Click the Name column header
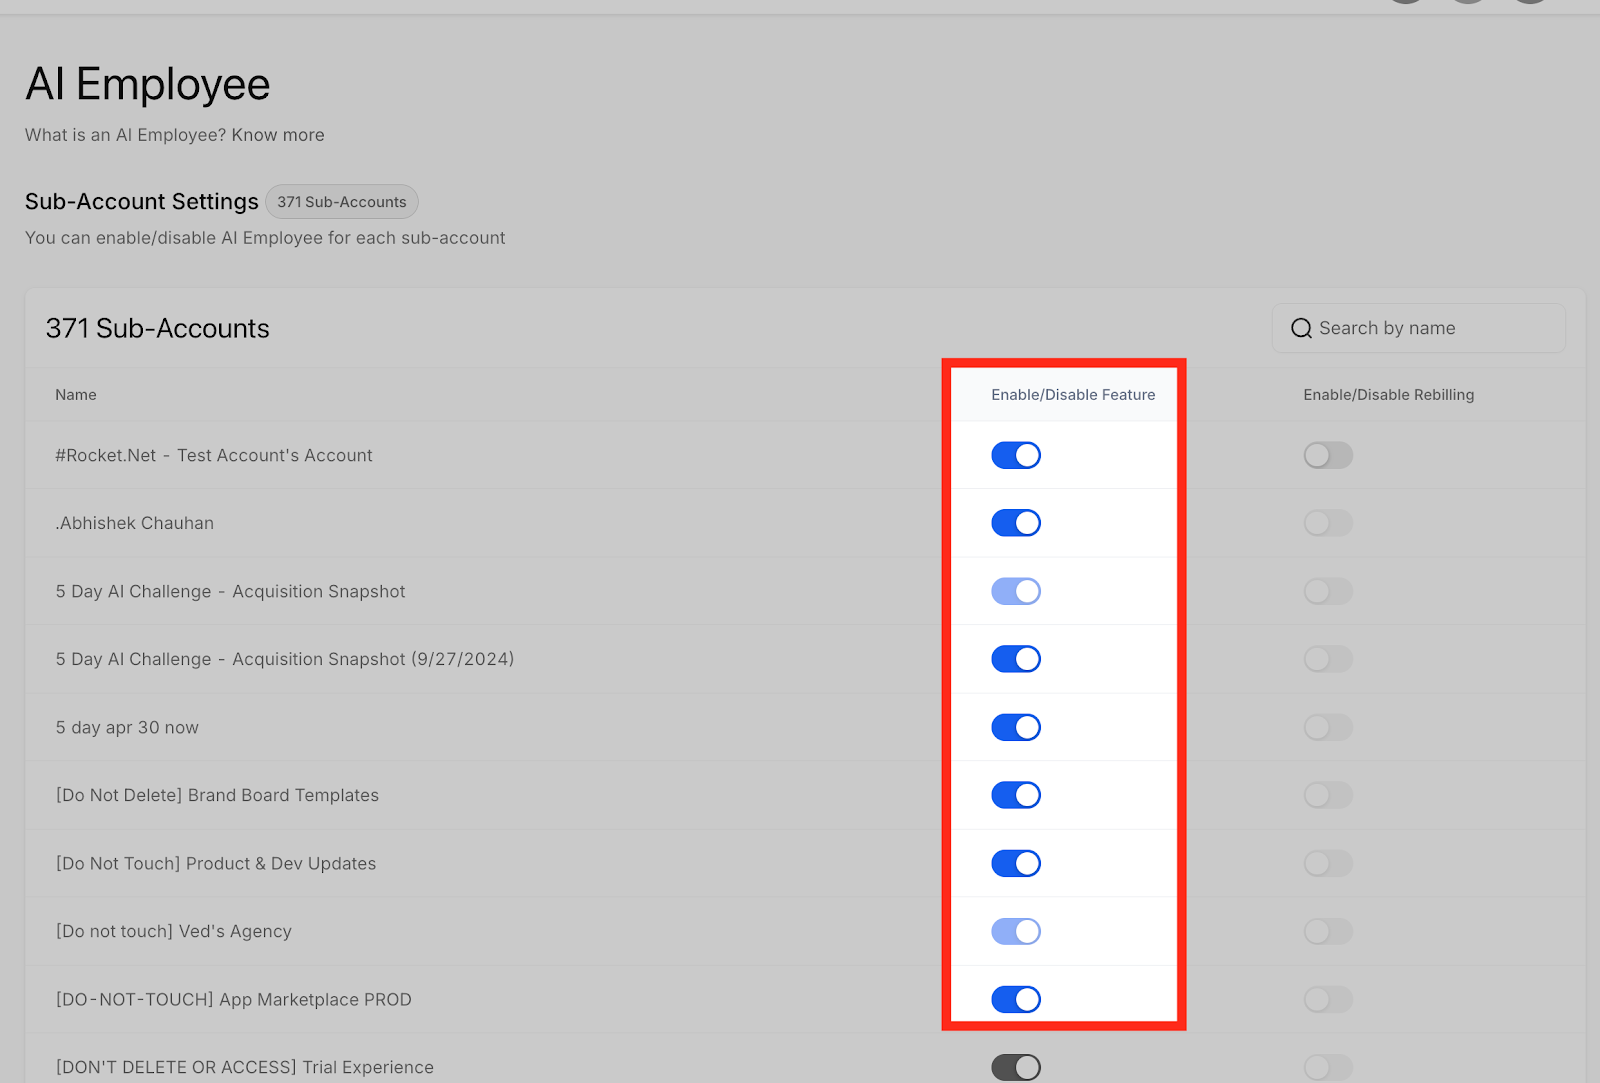1600x1083 pixels. coord(76,395)
